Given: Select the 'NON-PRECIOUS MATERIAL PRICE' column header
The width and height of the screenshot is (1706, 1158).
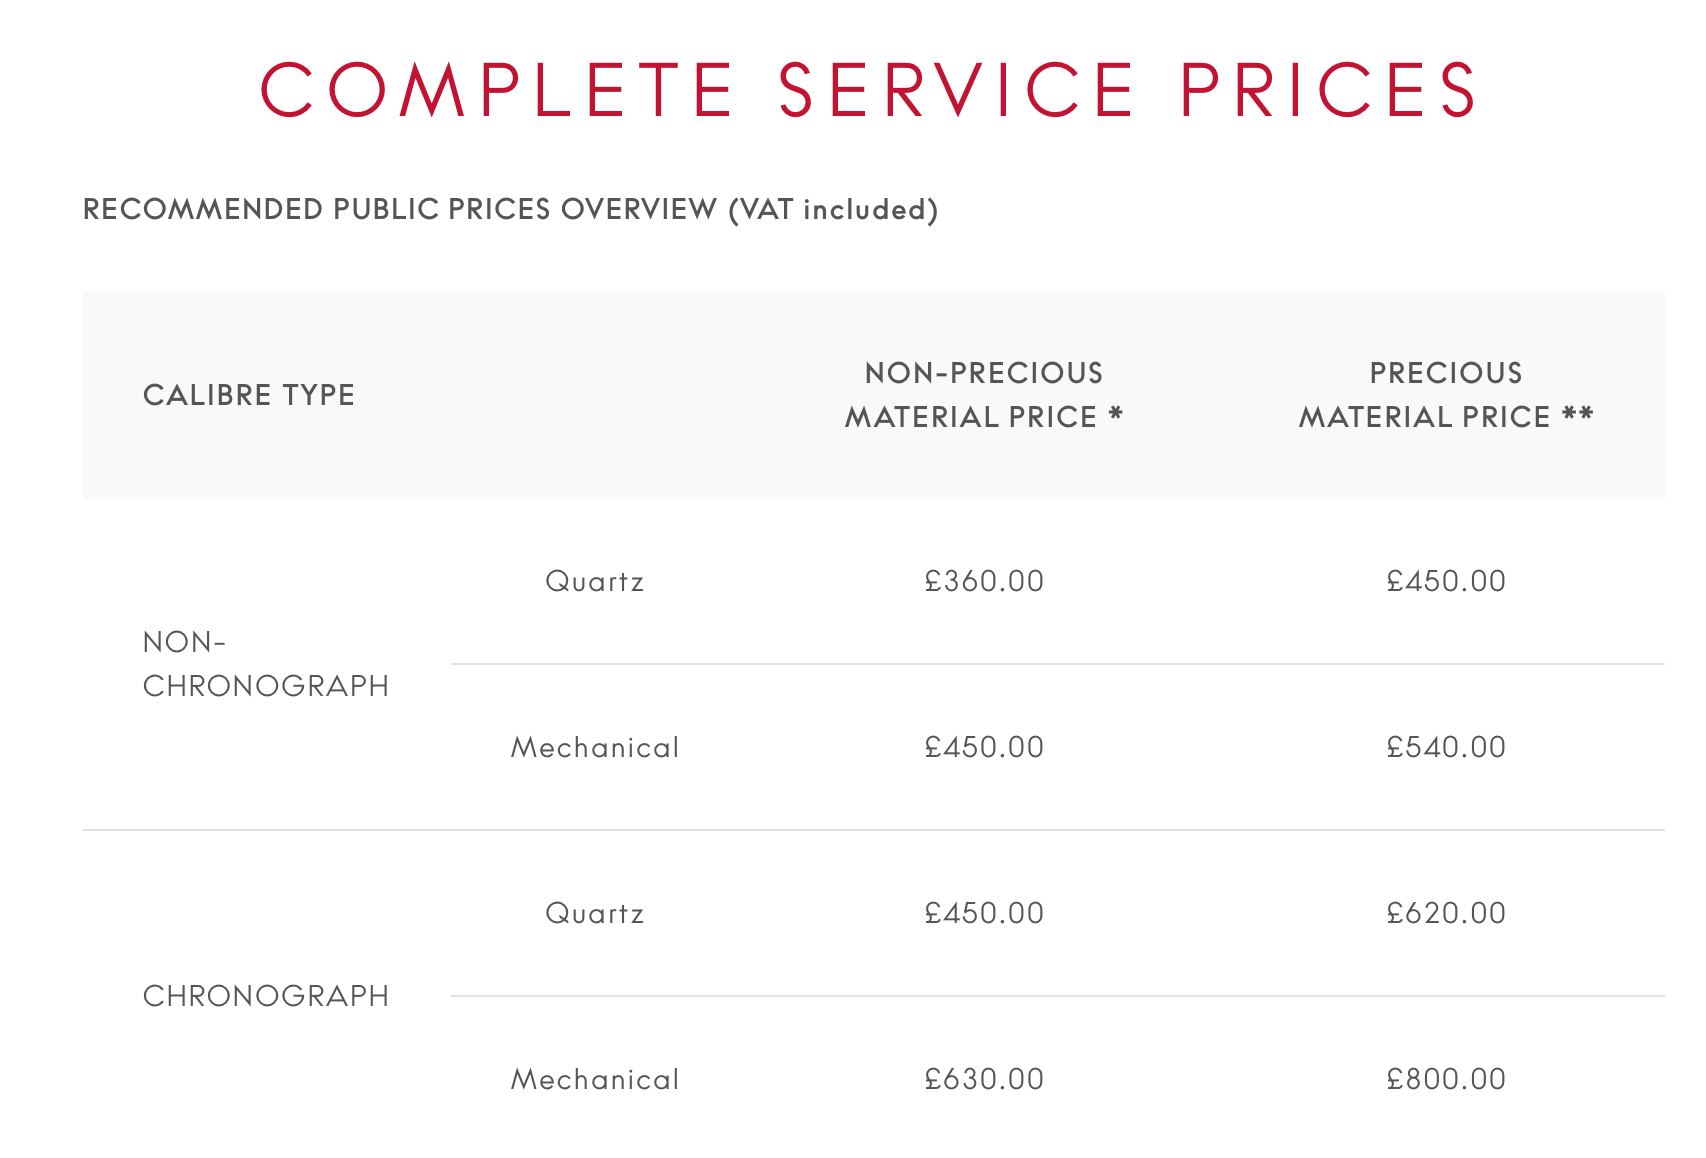Looking at the screenshot, I should [984, 395].
